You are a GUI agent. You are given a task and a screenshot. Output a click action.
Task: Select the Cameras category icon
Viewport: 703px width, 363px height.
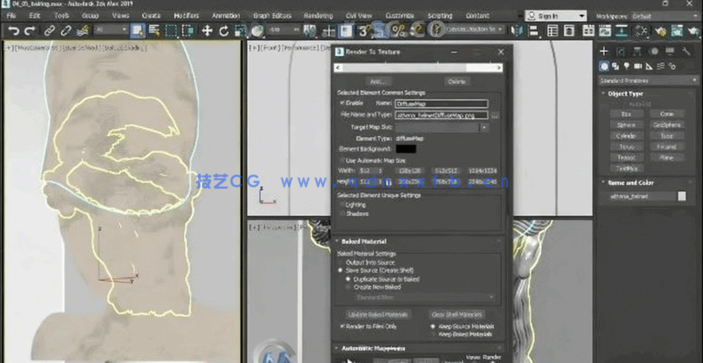[638, 66]
